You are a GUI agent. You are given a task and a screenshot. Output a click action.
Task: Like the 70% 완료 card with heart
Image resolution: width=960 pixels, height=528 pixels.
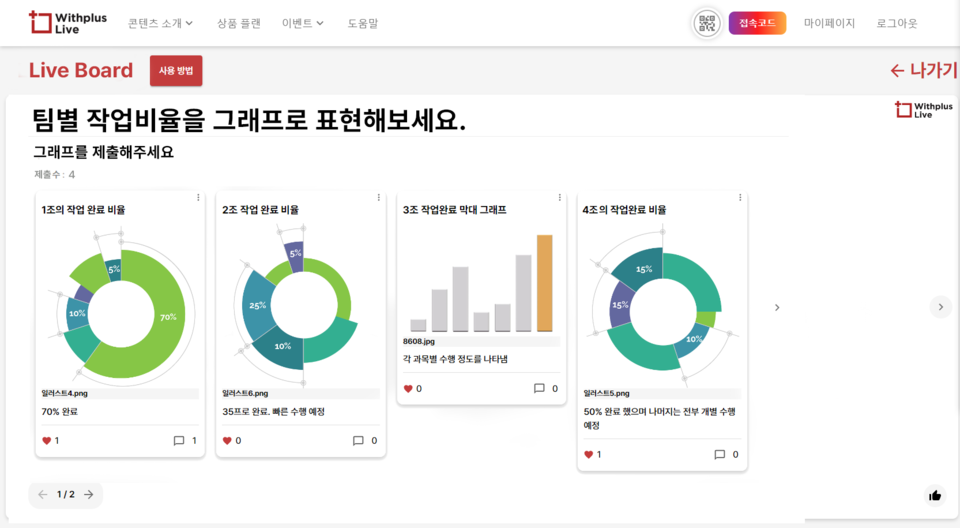(x=47, y=440)
